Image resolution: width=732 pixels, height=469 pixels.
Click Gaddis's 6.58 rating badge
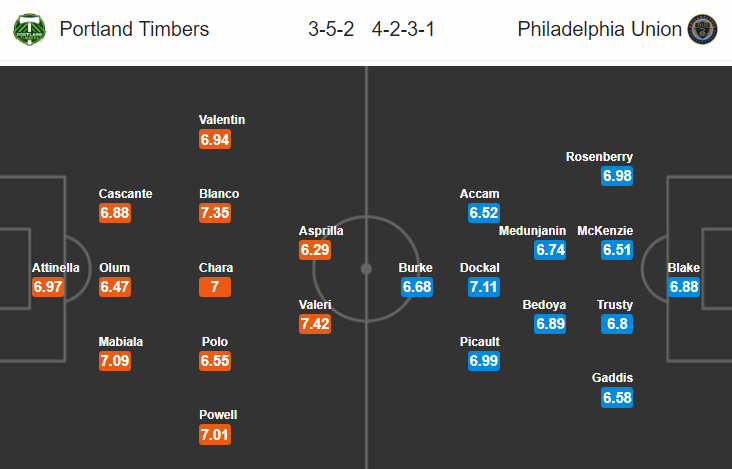point(617,398)
